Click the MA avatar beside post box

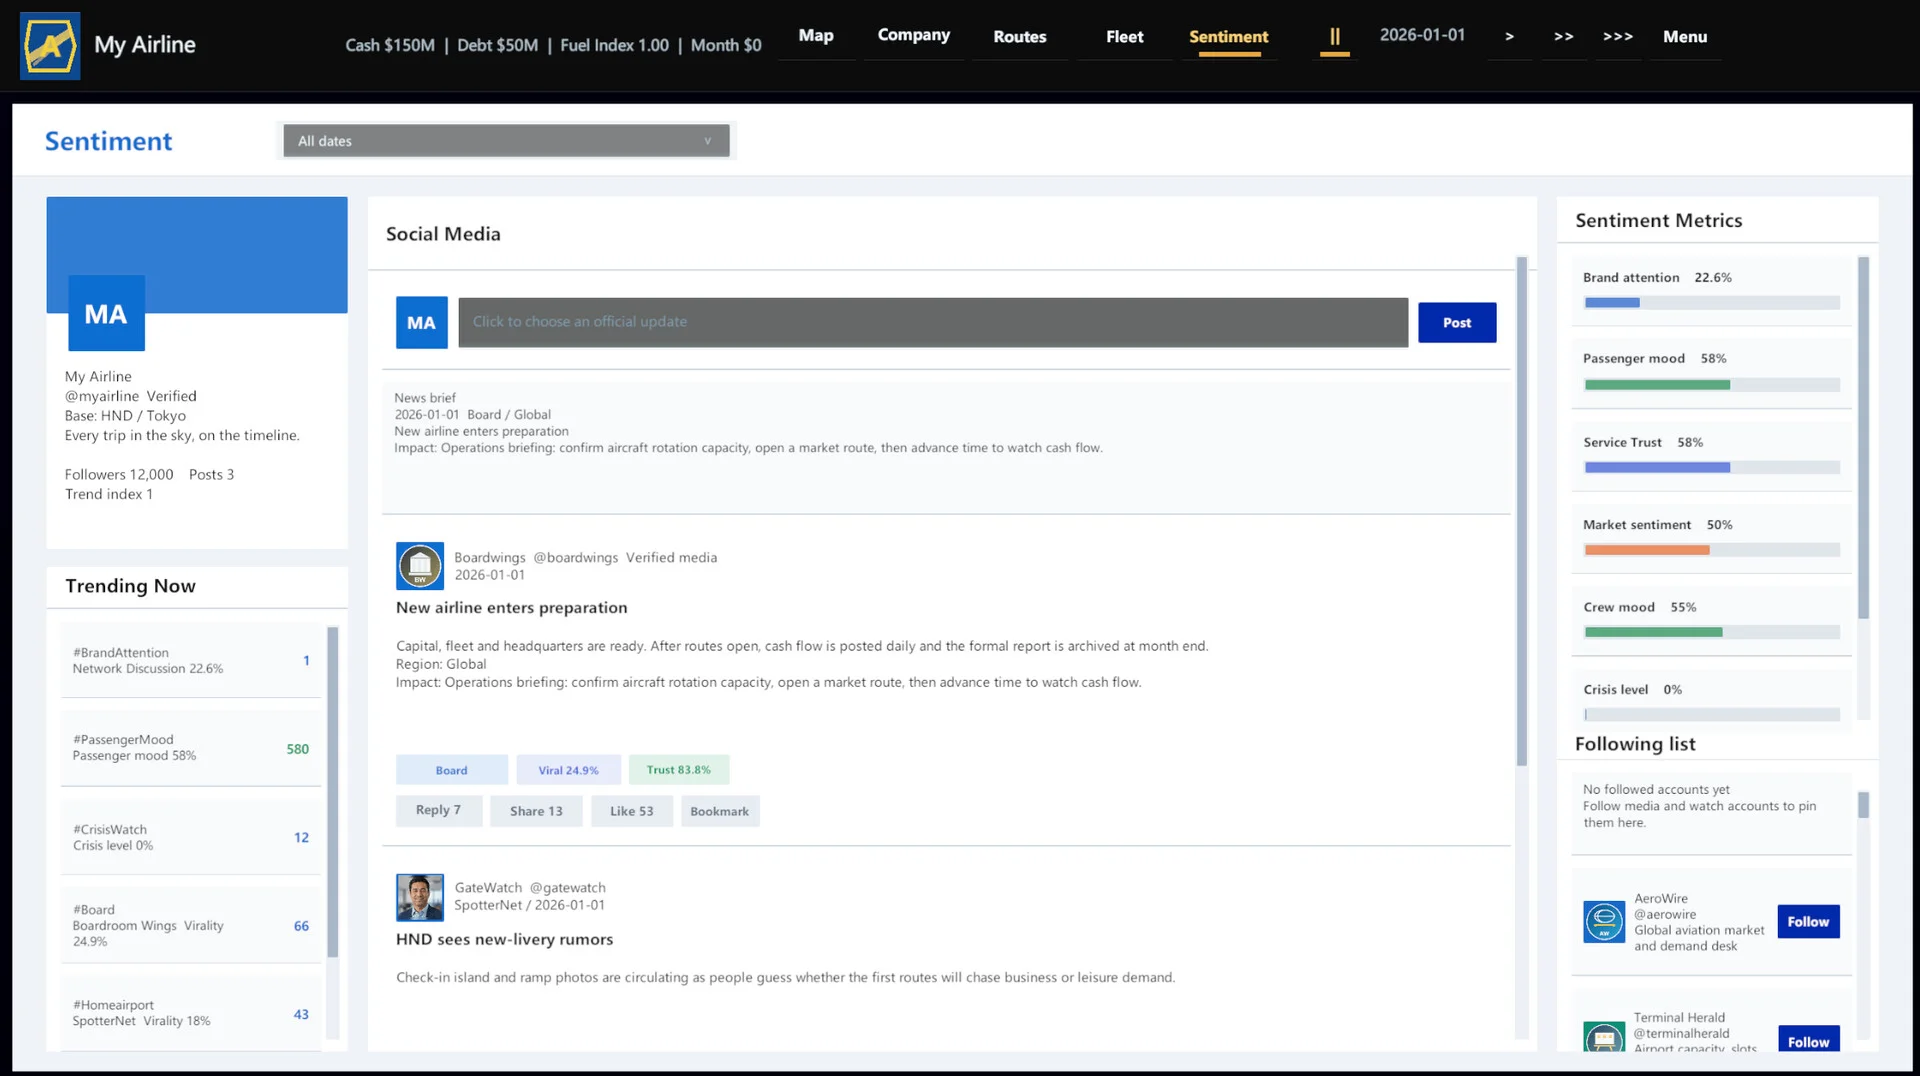(421, 322)
